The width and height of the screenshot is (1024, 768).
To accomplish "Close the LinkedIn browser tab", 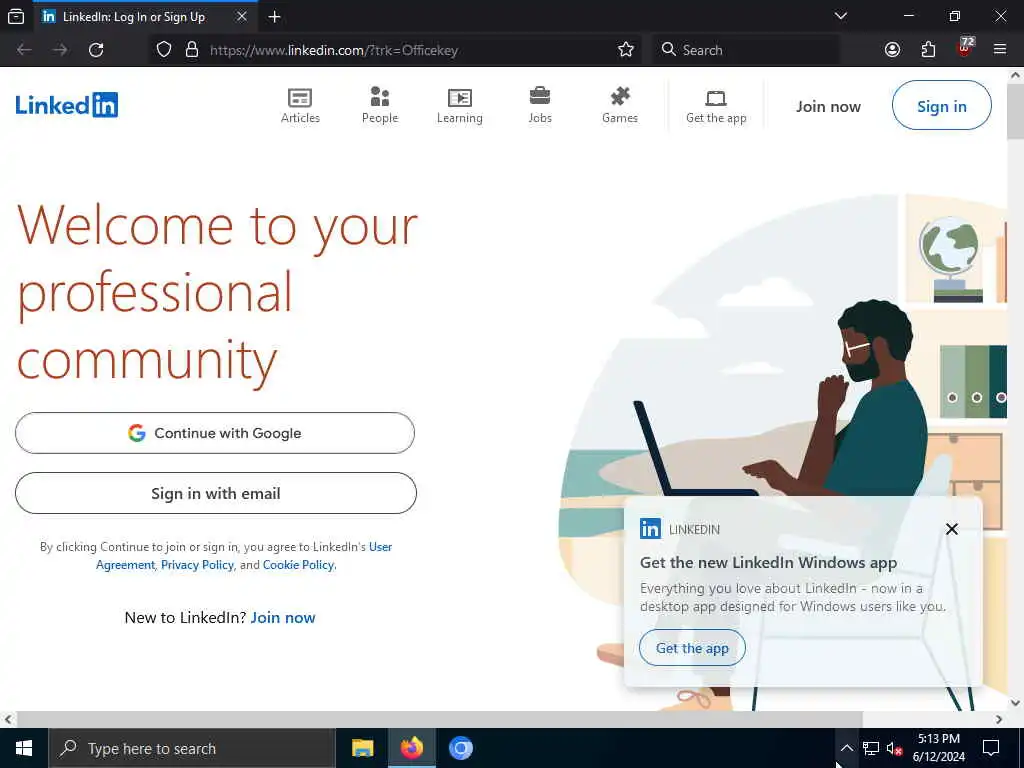I will coord(242,16).
